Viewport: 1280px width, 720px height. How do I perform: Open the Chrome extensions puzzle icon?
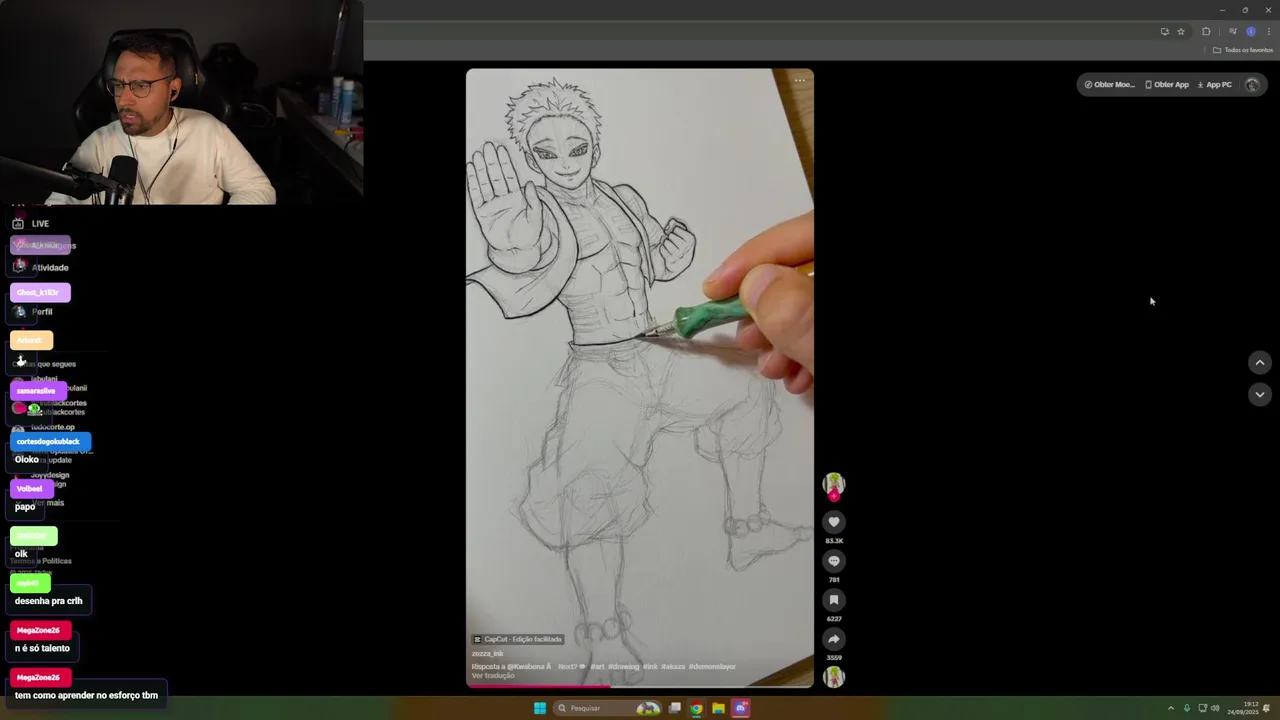click(x=1206, y=32)
